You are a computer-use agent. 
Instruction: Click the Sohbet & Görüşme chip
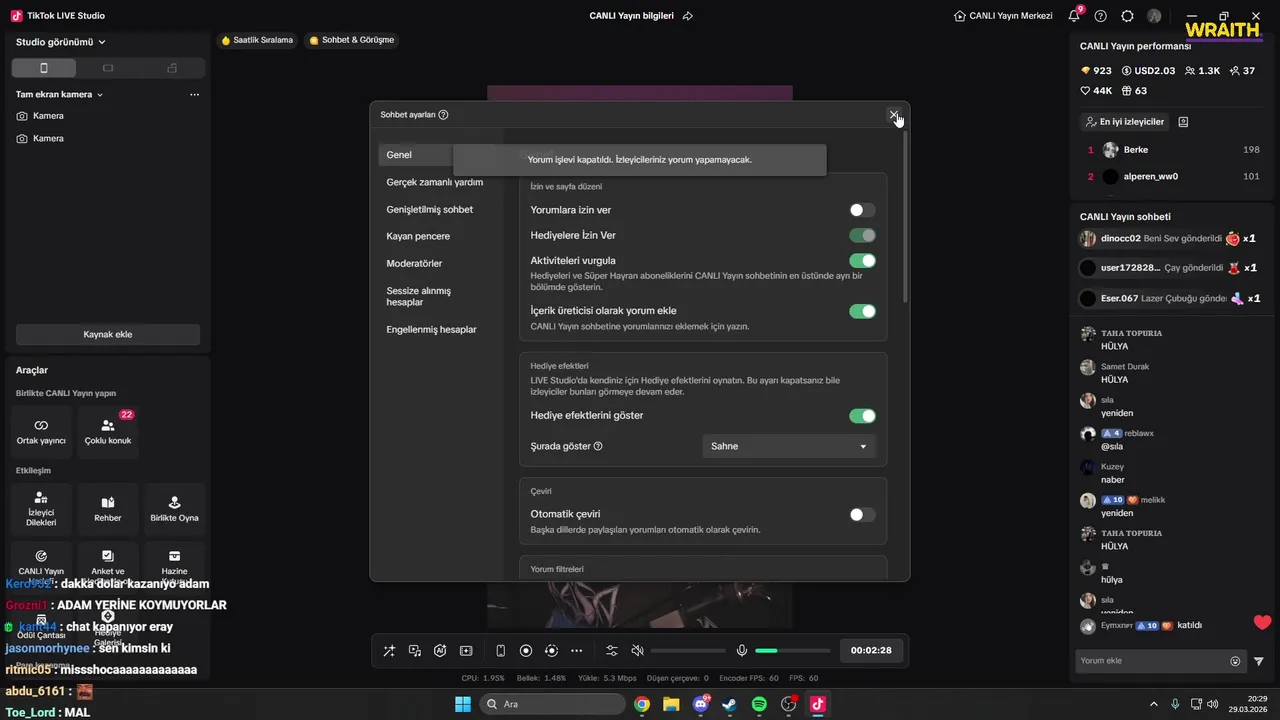pos(352,40)
